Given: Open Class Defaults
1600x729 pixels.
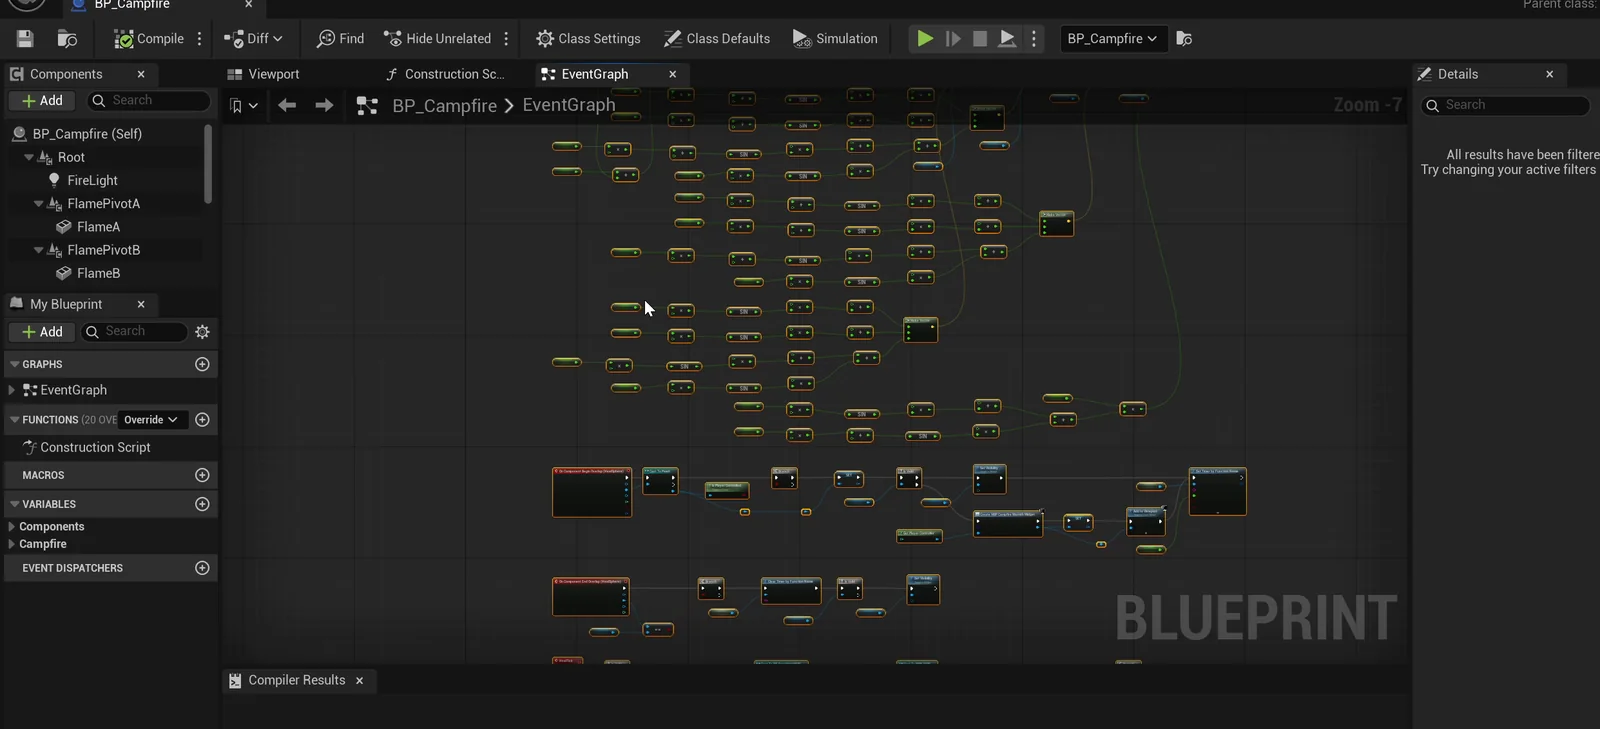Looking at the screenshot, I should [x=717, y=39].
